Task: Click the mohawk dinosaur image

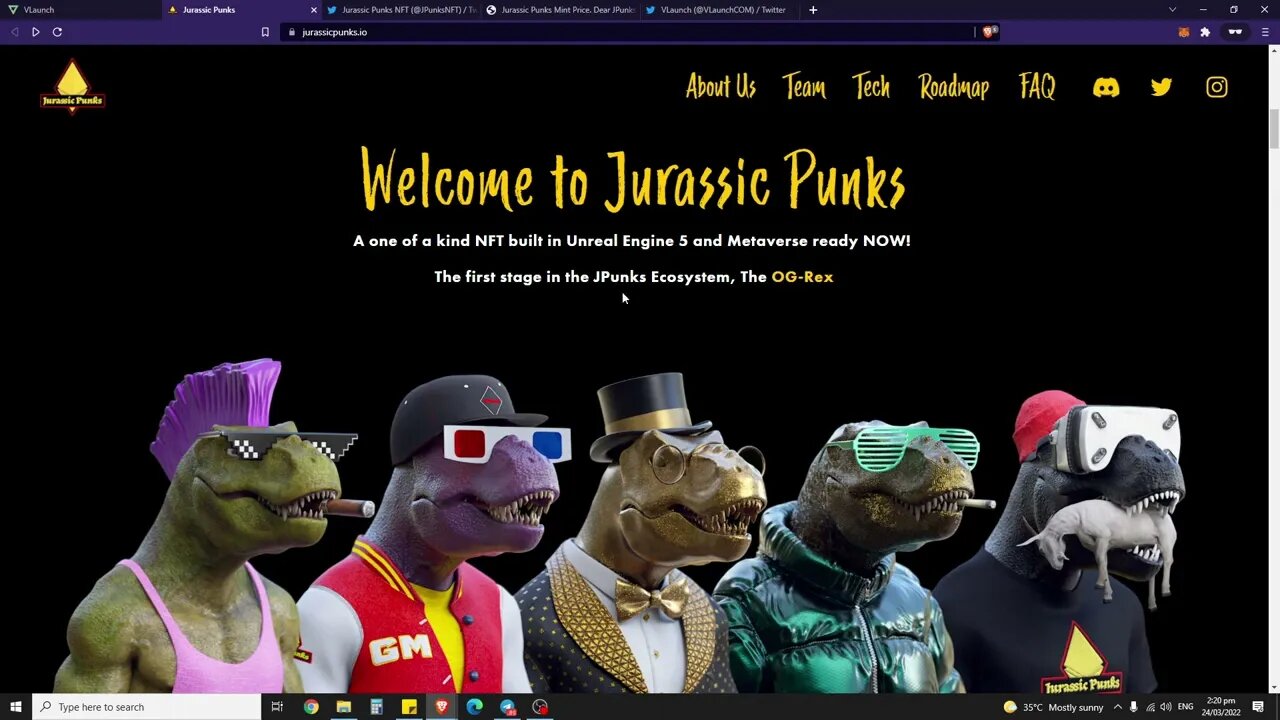Action: click(x=210, y=525)
